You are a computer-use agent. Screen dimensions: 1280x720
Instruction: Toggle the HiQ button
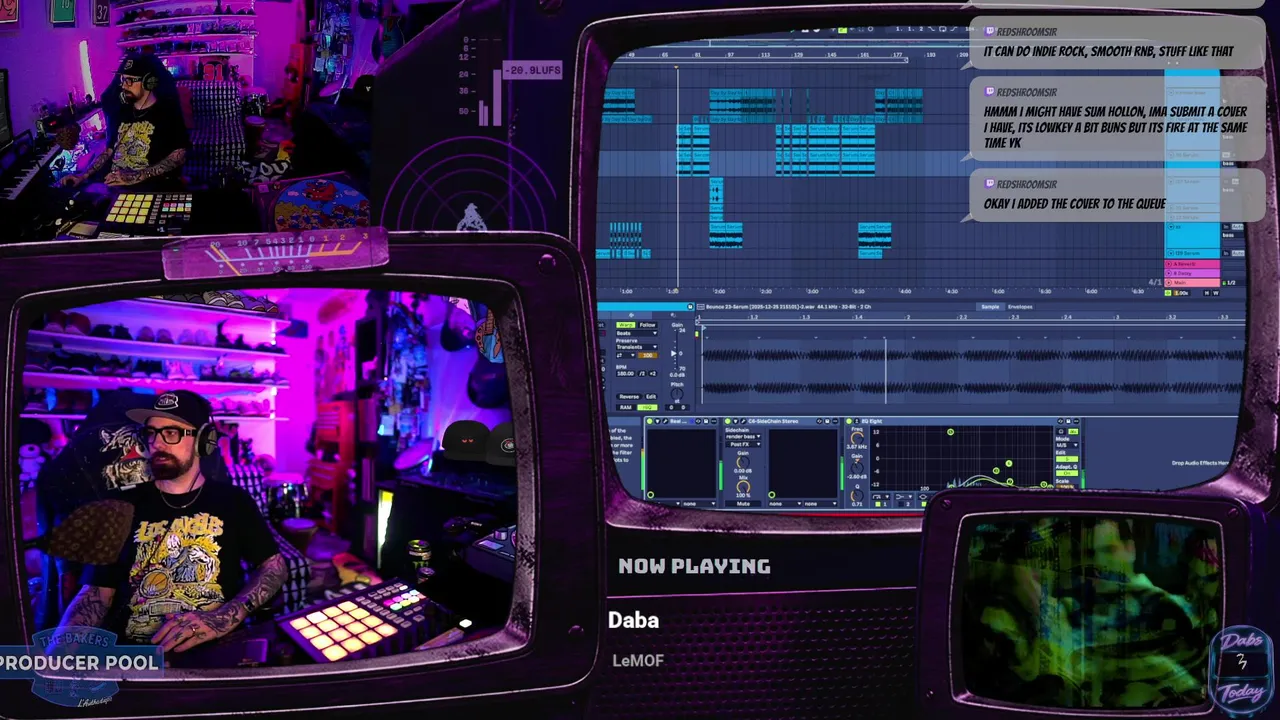click(647, 407)
